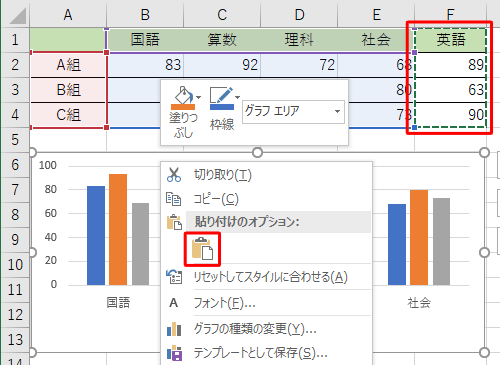
Task: Click the chart type bars icon
Action: (x=174, y=329)
